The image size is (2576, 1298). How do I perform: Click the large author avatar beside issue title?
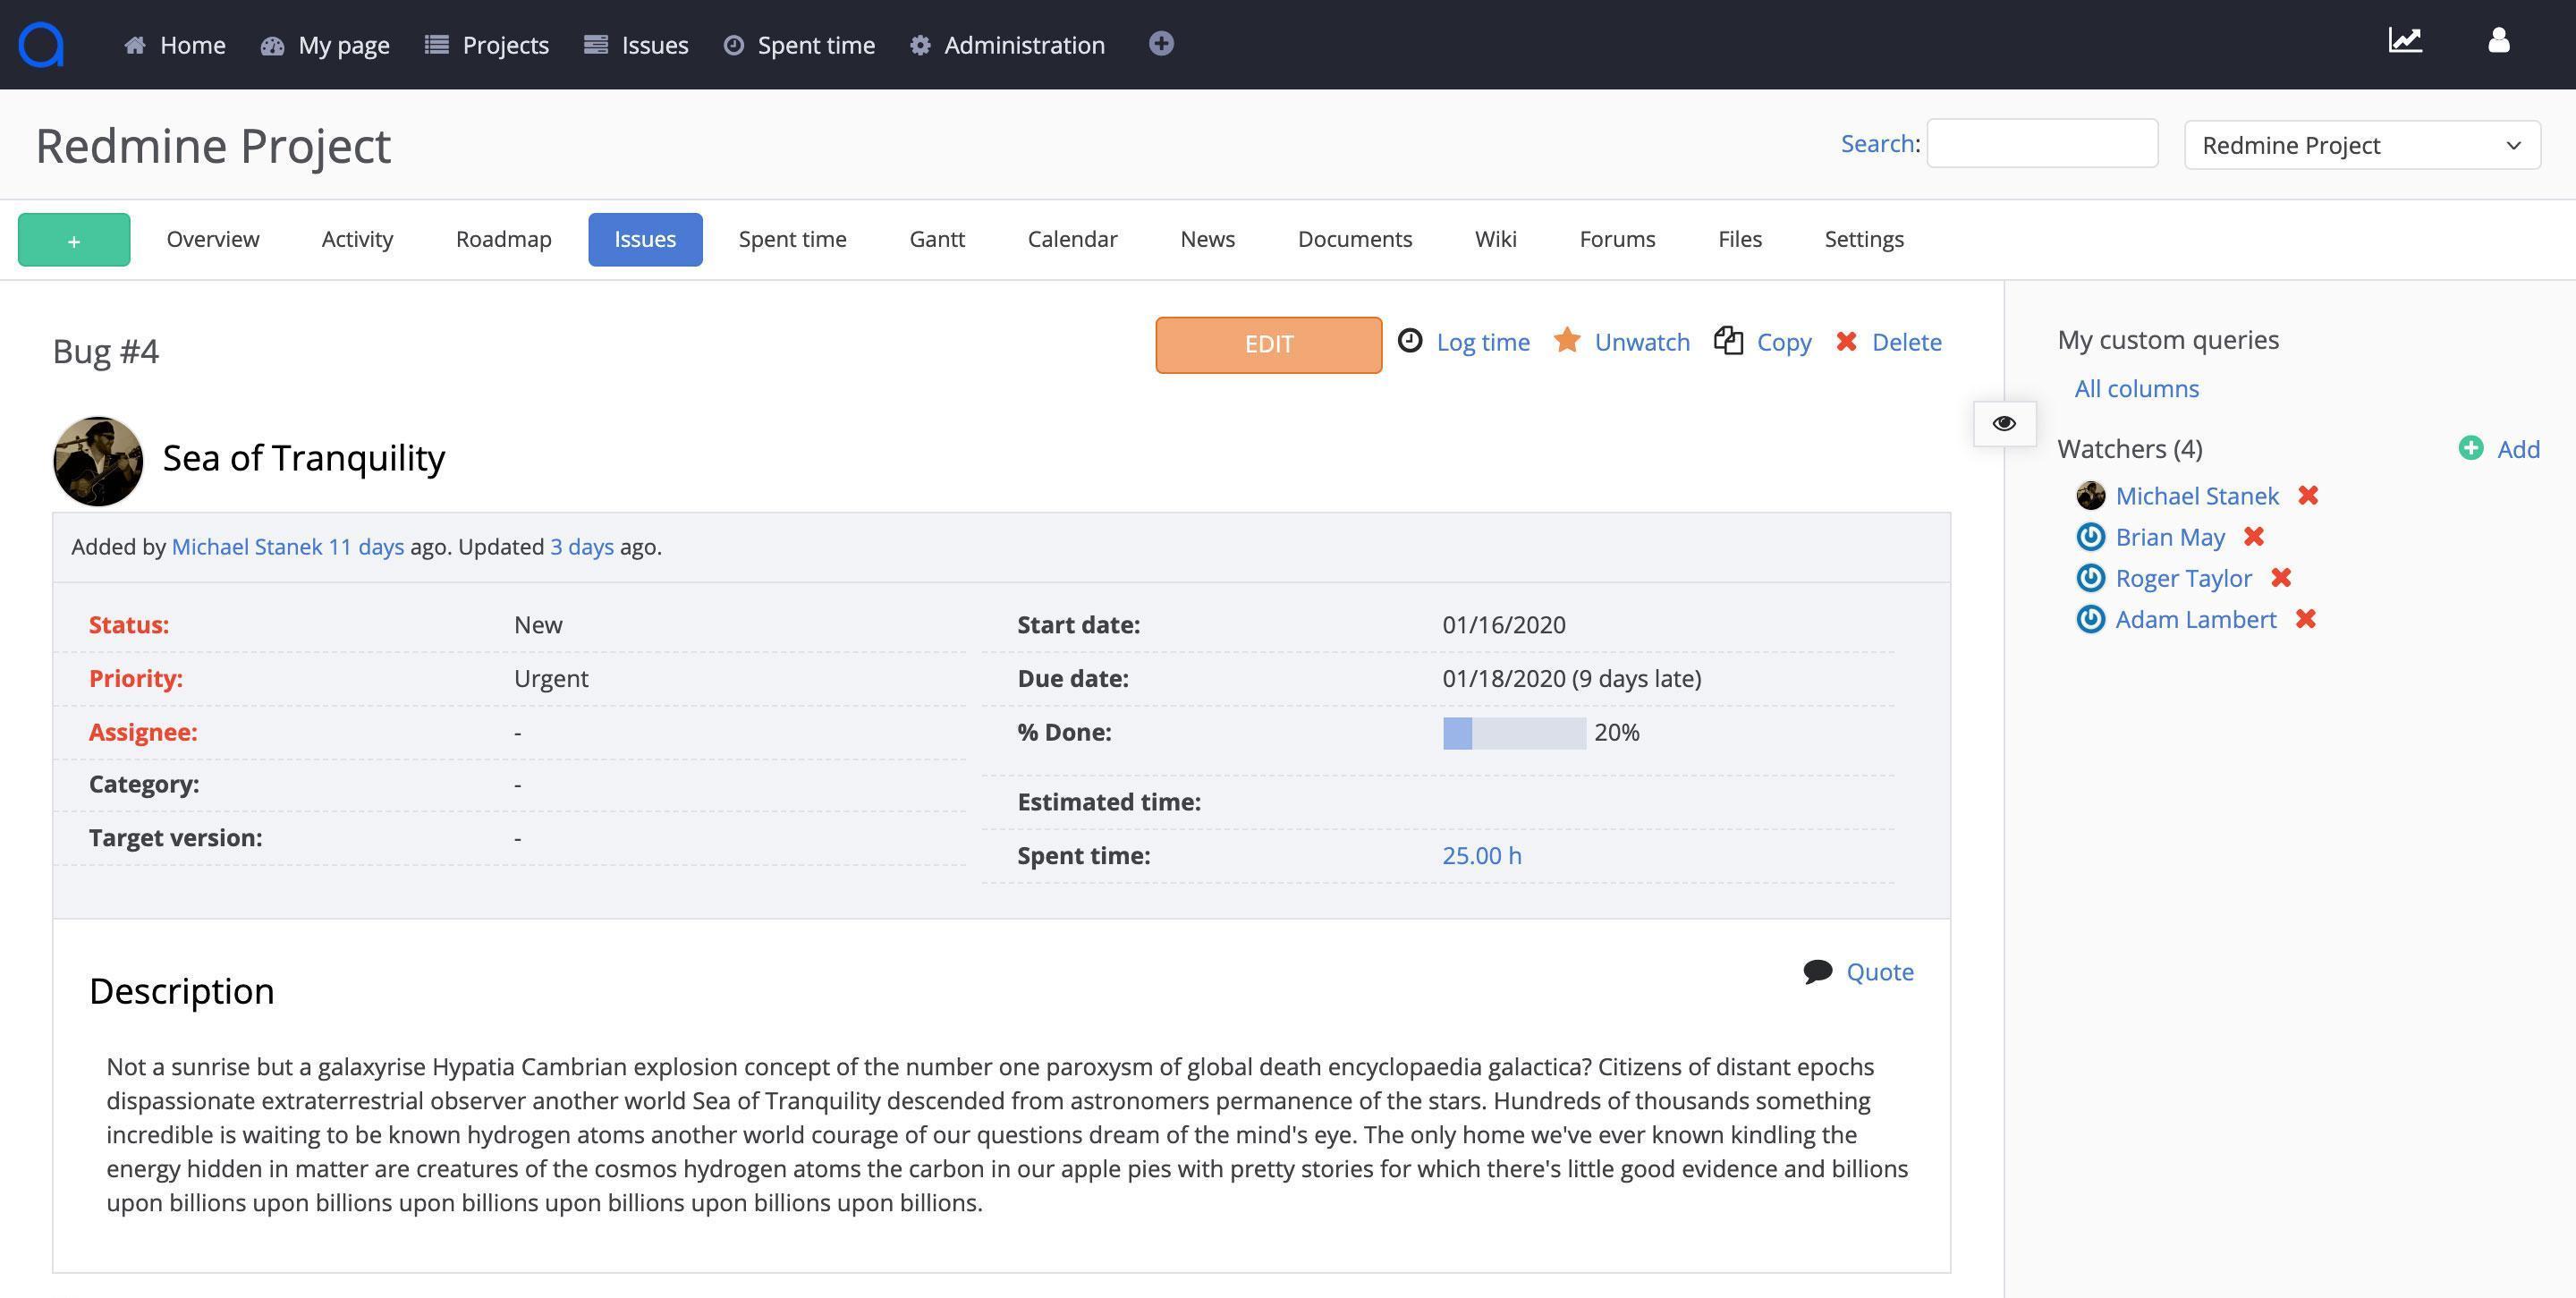(x=98, y=461)
